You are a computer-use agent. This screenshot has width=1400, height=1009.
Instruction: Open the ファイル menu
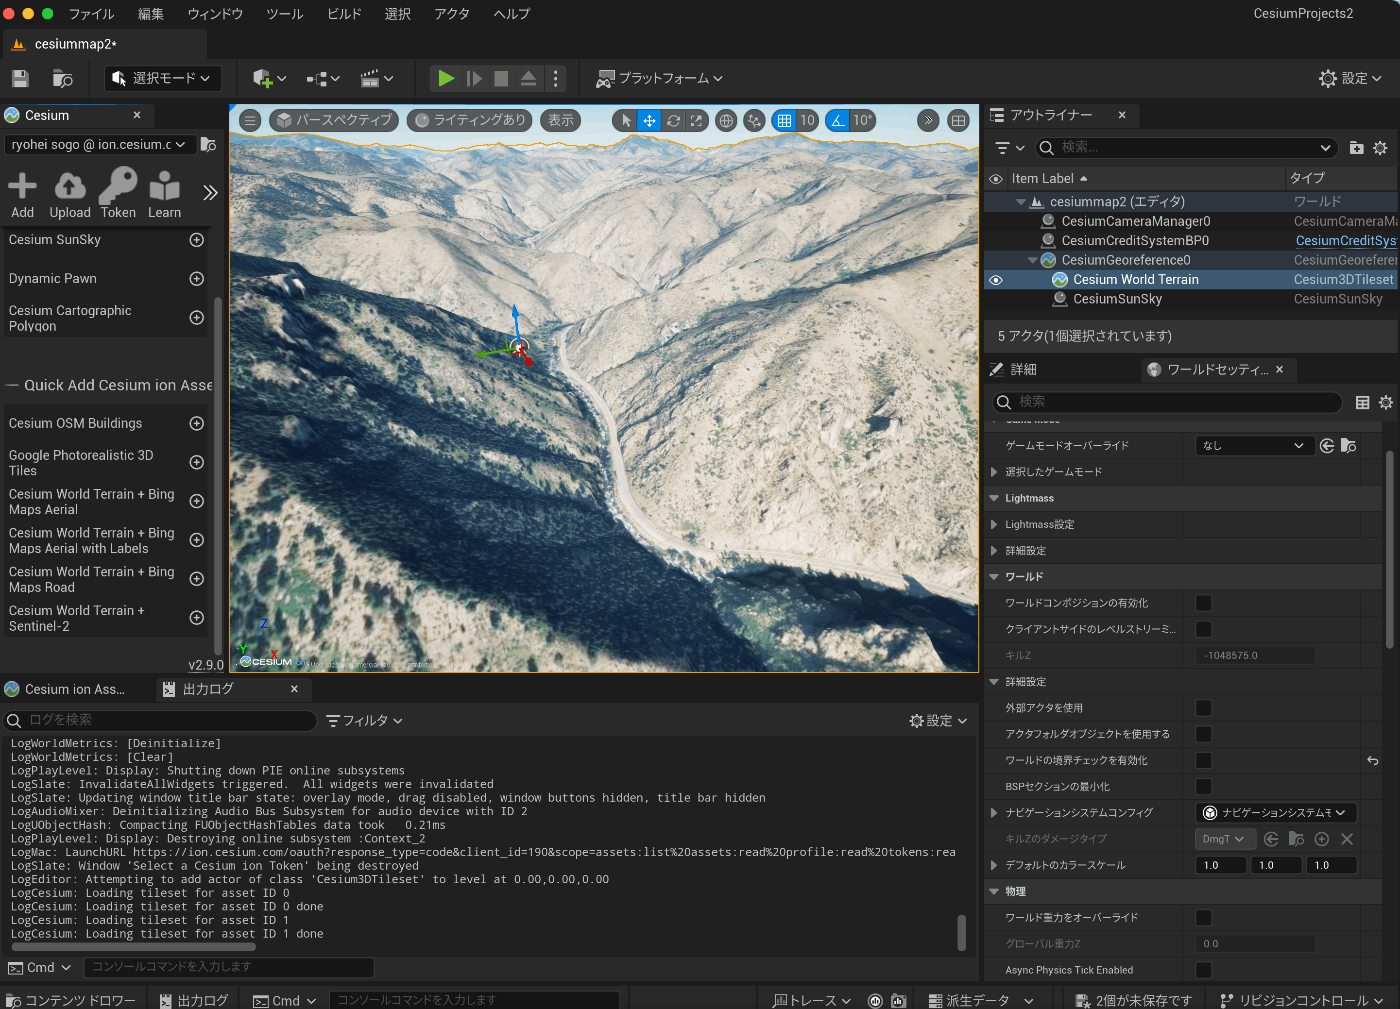91,14
